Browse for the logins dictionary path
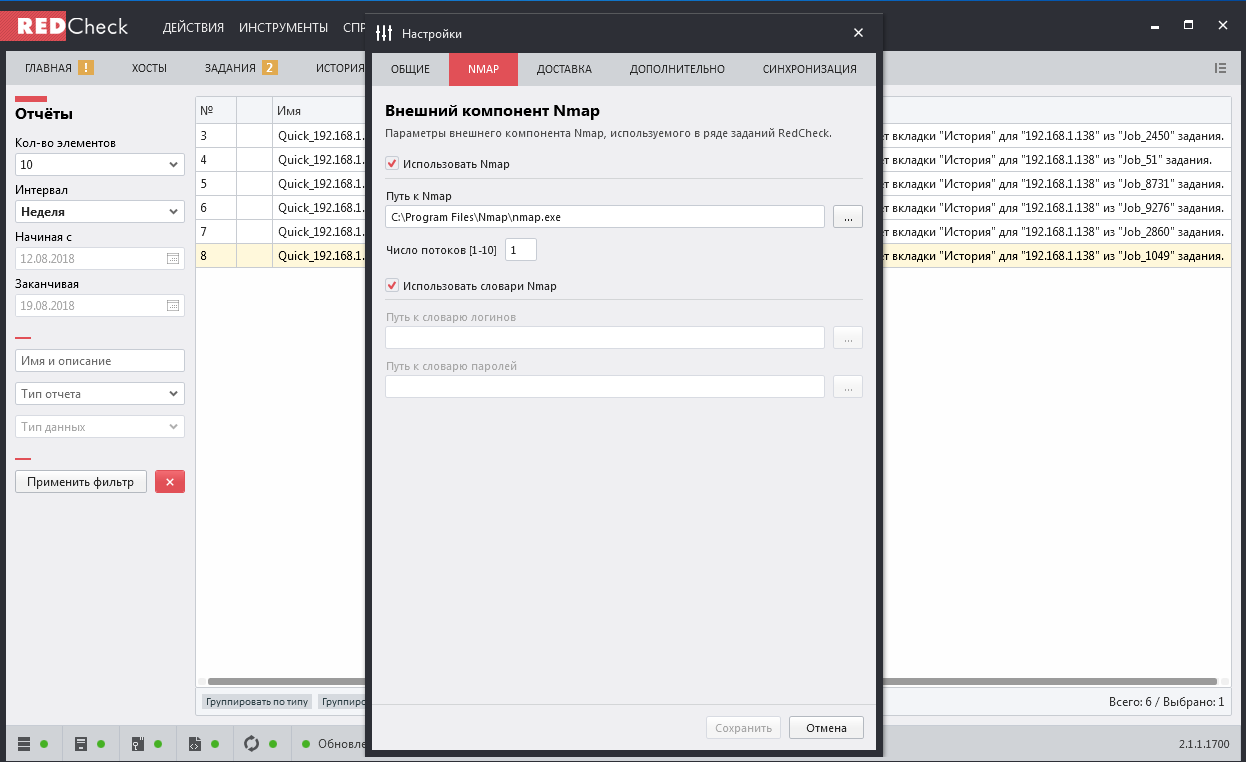 click(x=848, y=338)
